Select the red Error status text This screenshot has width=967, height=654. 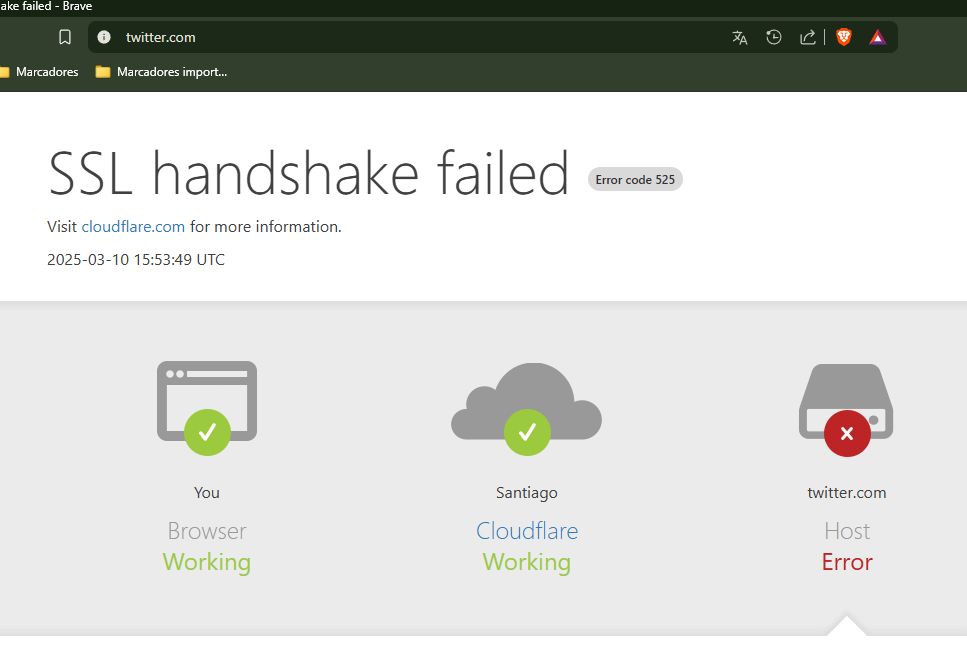[847, 562]
